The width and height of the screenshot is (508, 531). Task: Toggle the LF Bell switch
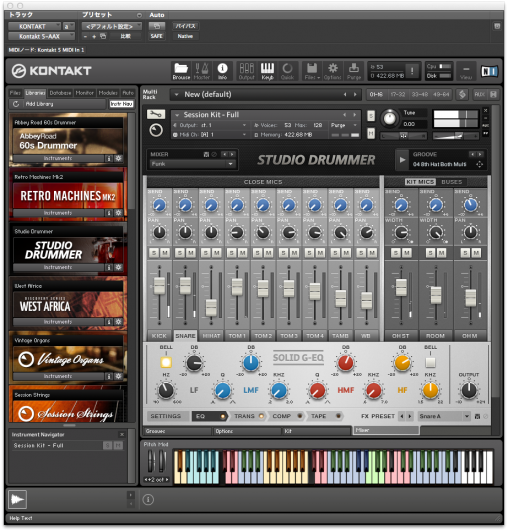(x=166, y=362)
